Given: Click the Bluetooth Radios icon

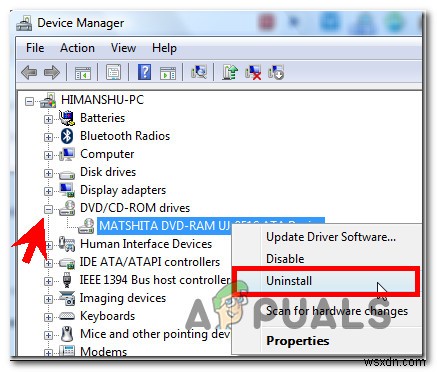Looking at the screenshot, I should [67, 136].
